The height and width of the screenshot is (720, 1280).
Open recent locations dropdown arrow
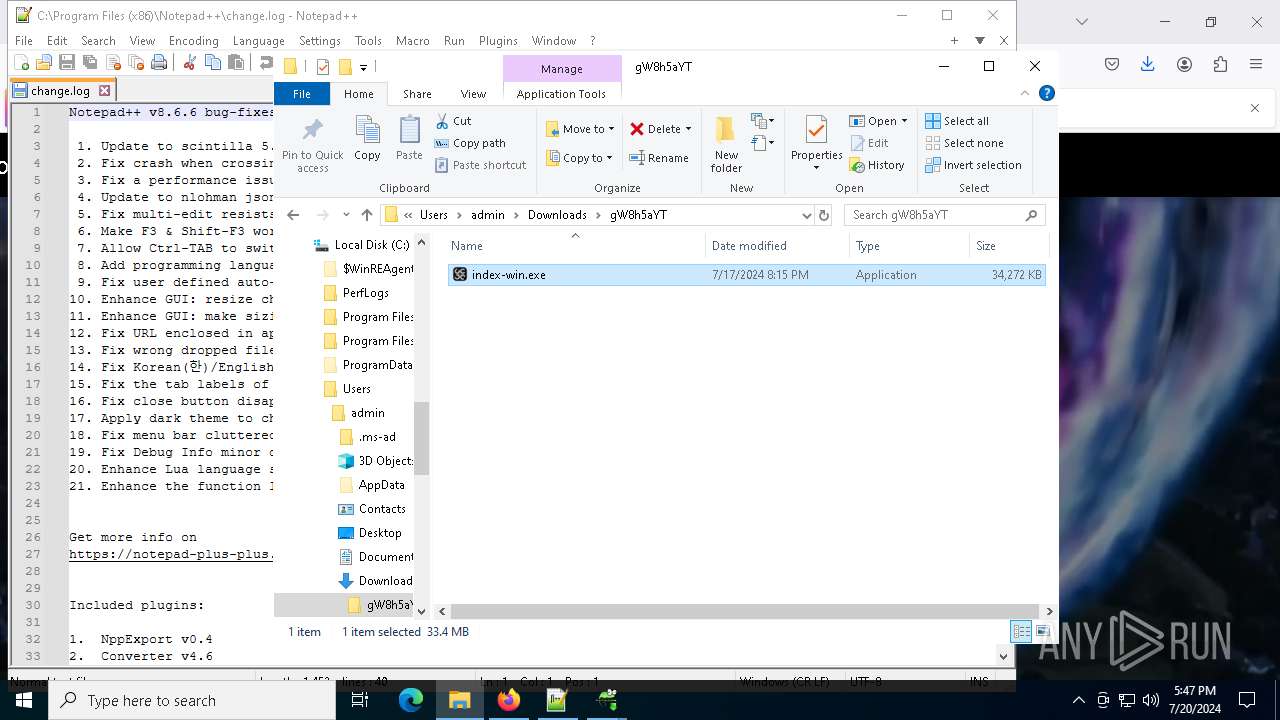345,215
